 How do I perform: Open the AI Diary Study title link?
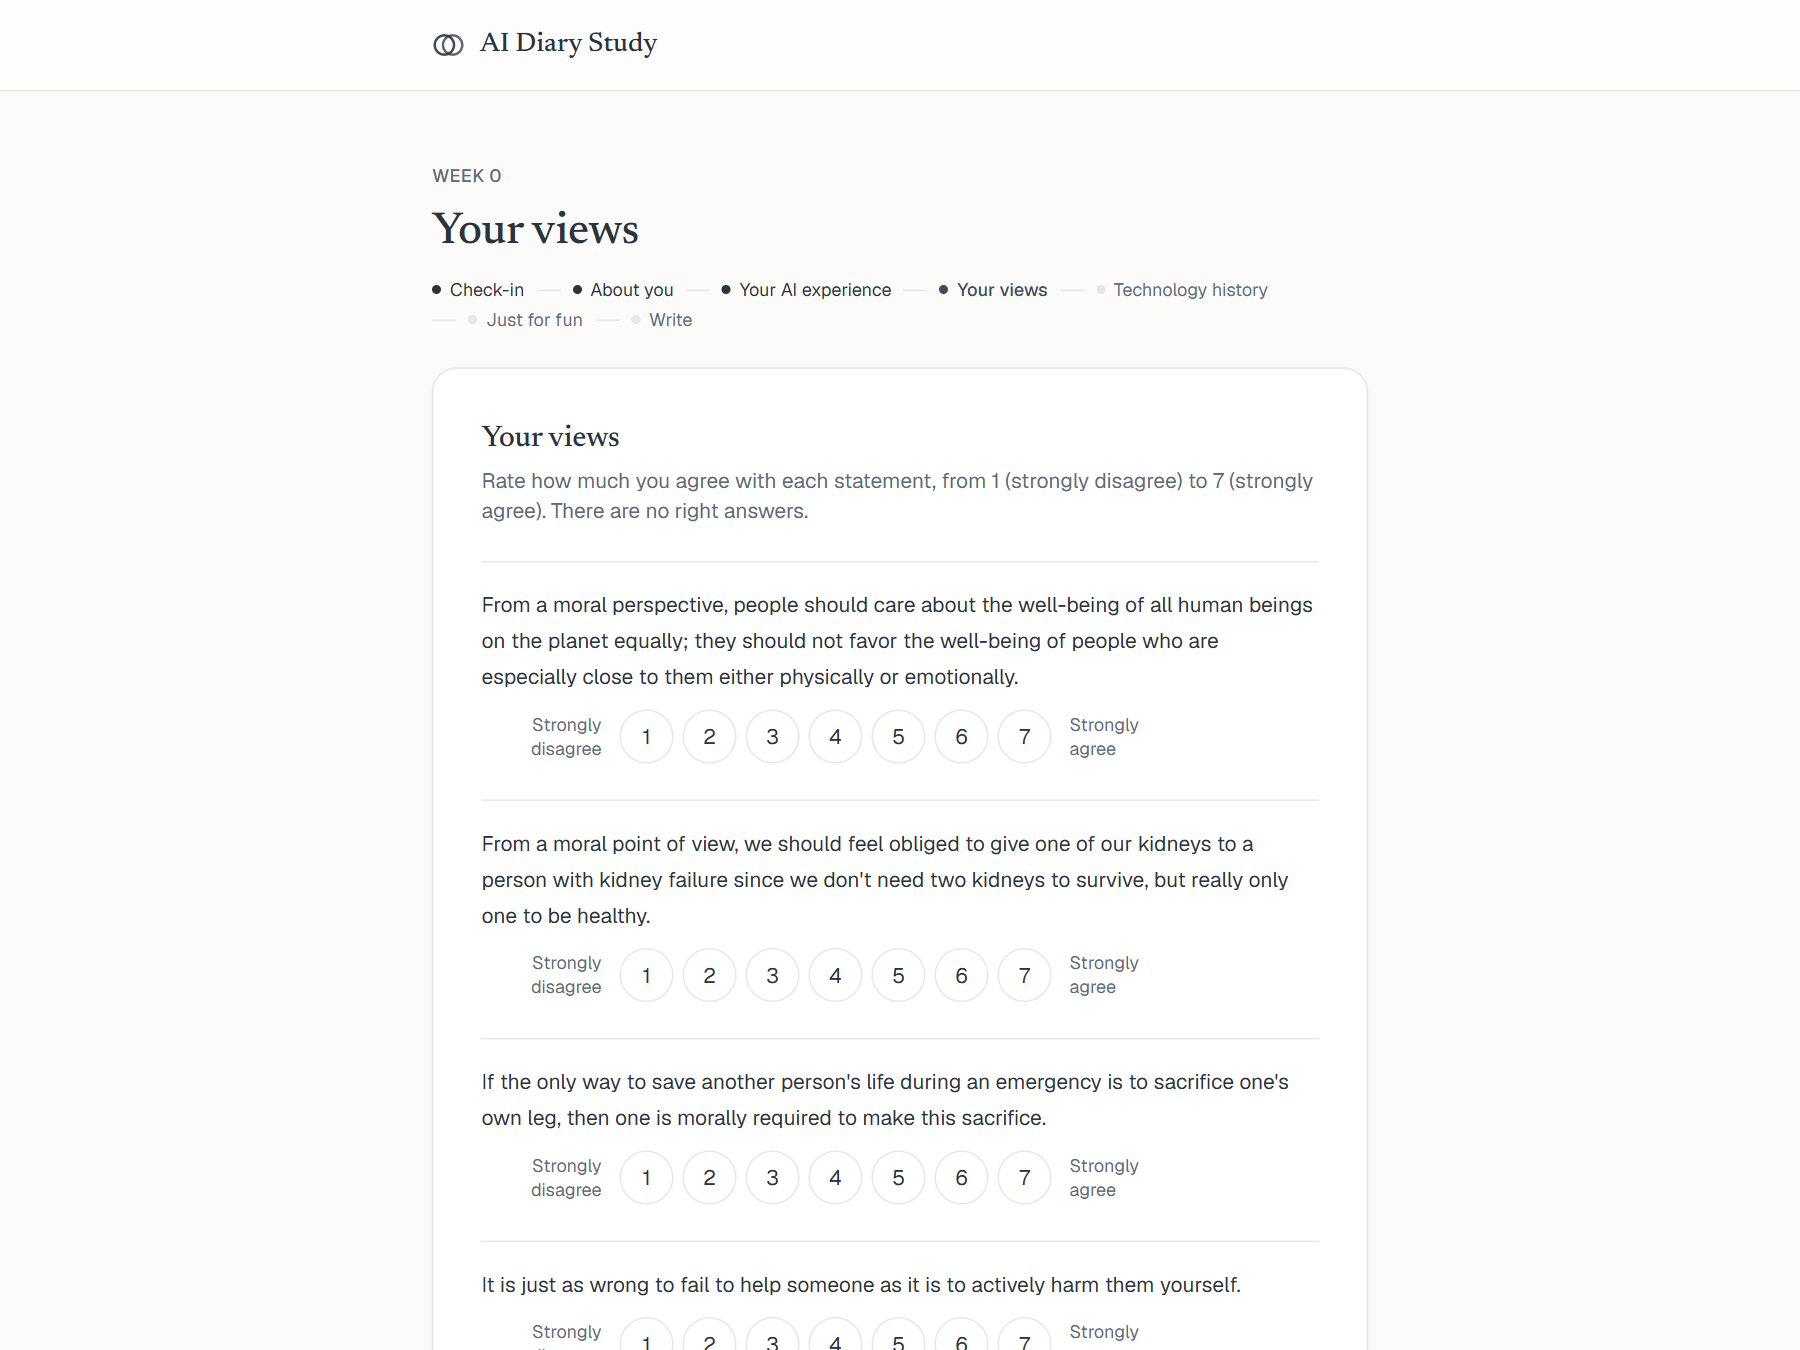click(568, 43)
